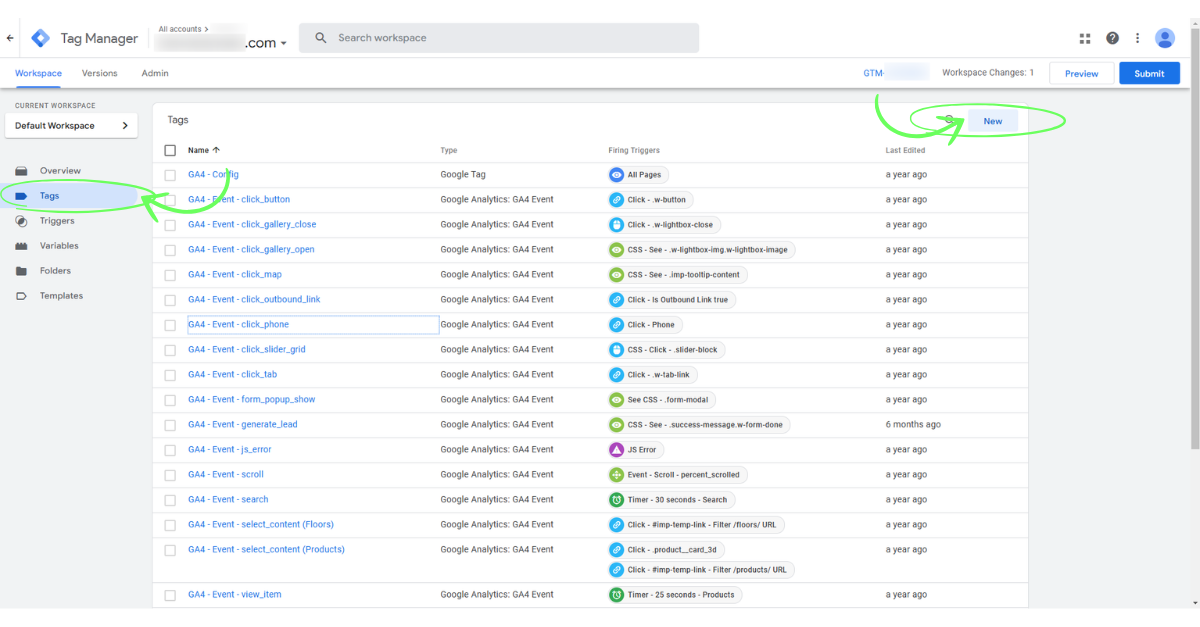The width and height of the screenshot is (1200, 627).
Task: Open the GA4 - Event - form_popup_show tag
Action: coord(251,400)
